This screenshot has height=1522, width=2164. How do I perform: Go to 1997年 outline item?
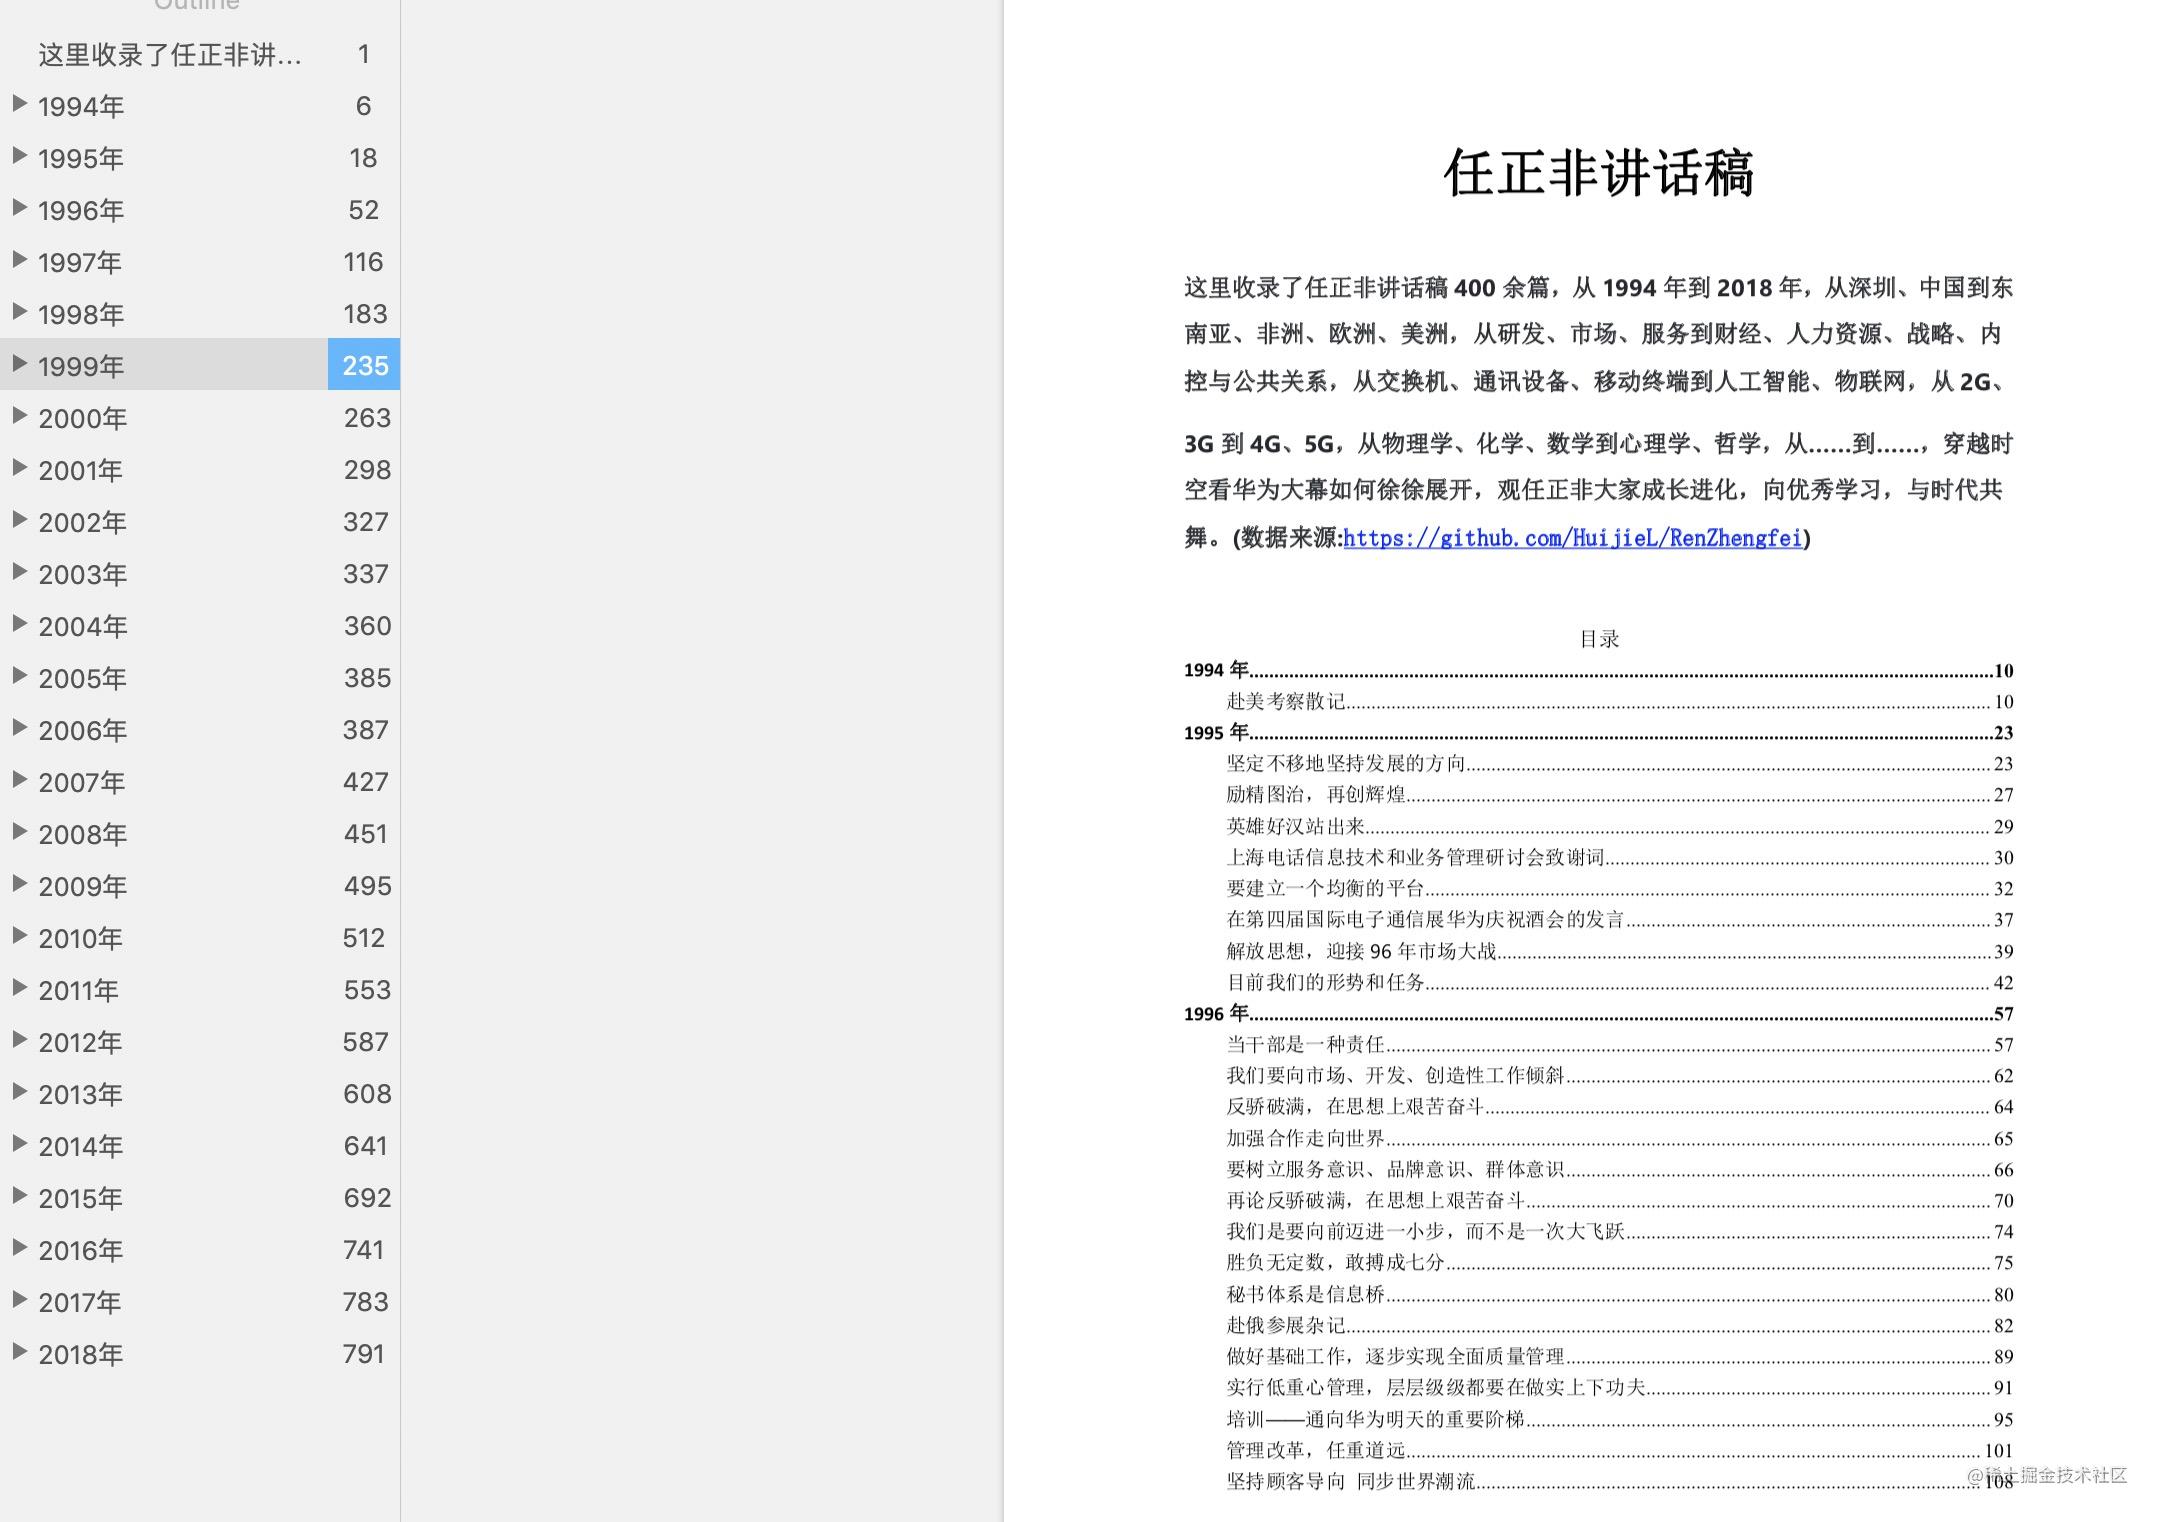point(80,262)
